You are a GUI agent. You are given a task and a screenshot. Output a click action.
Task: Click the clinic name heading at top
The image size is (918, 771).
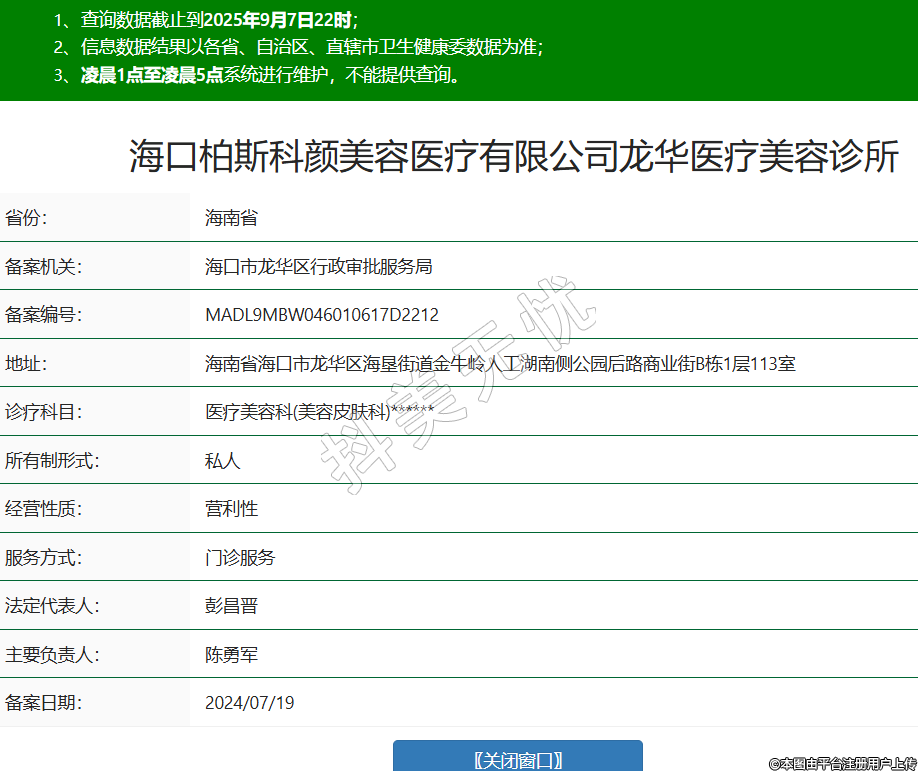click(x=514, y=158)
